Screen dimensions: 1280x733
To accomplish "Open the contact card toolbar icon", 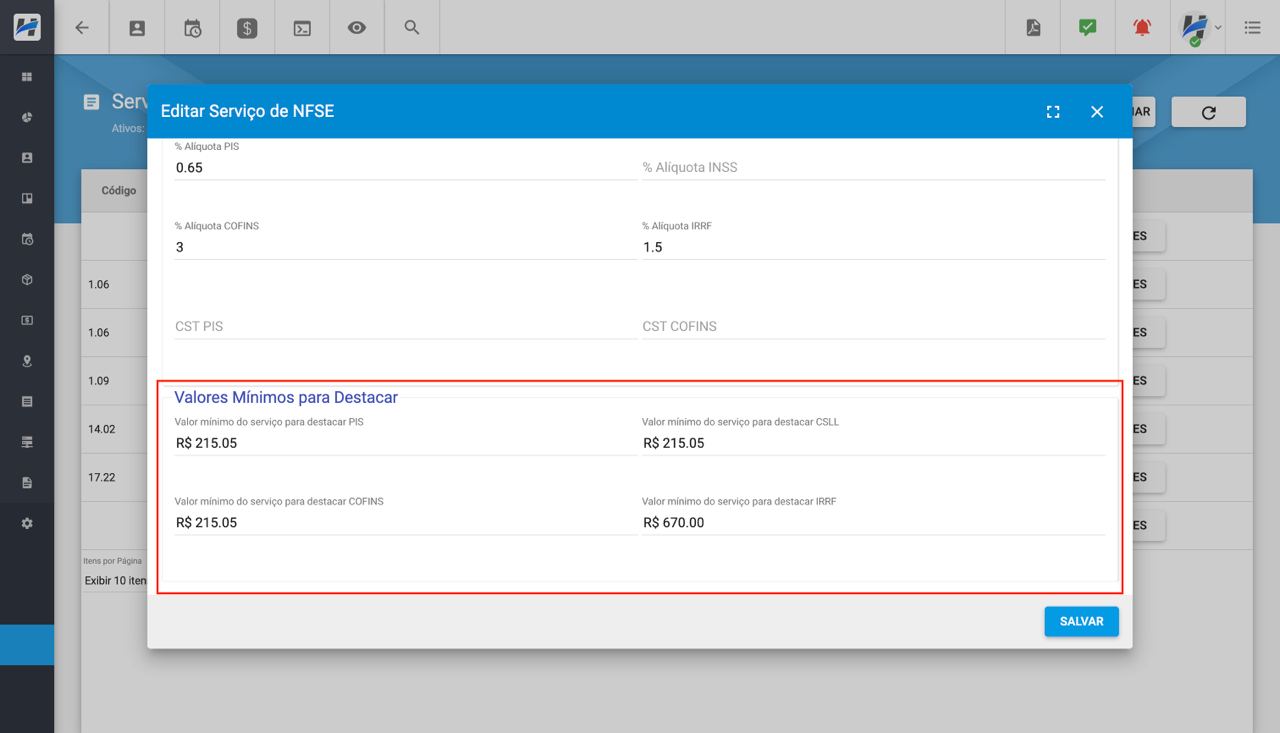I will point(137,28).
